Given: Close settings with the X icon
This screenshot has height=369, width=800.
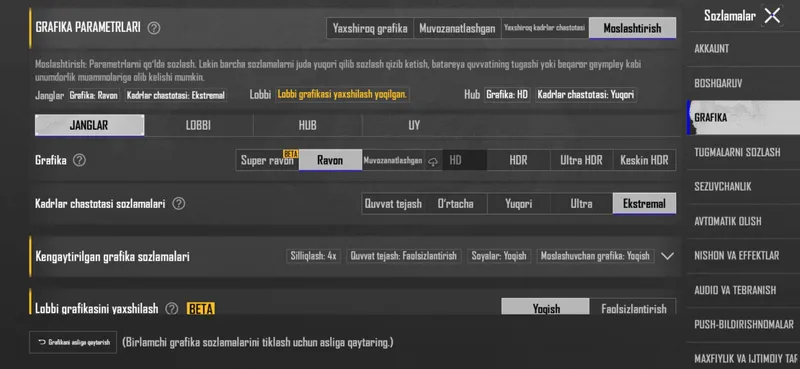Looking at the screenshot, I should [x=772, y=16].
